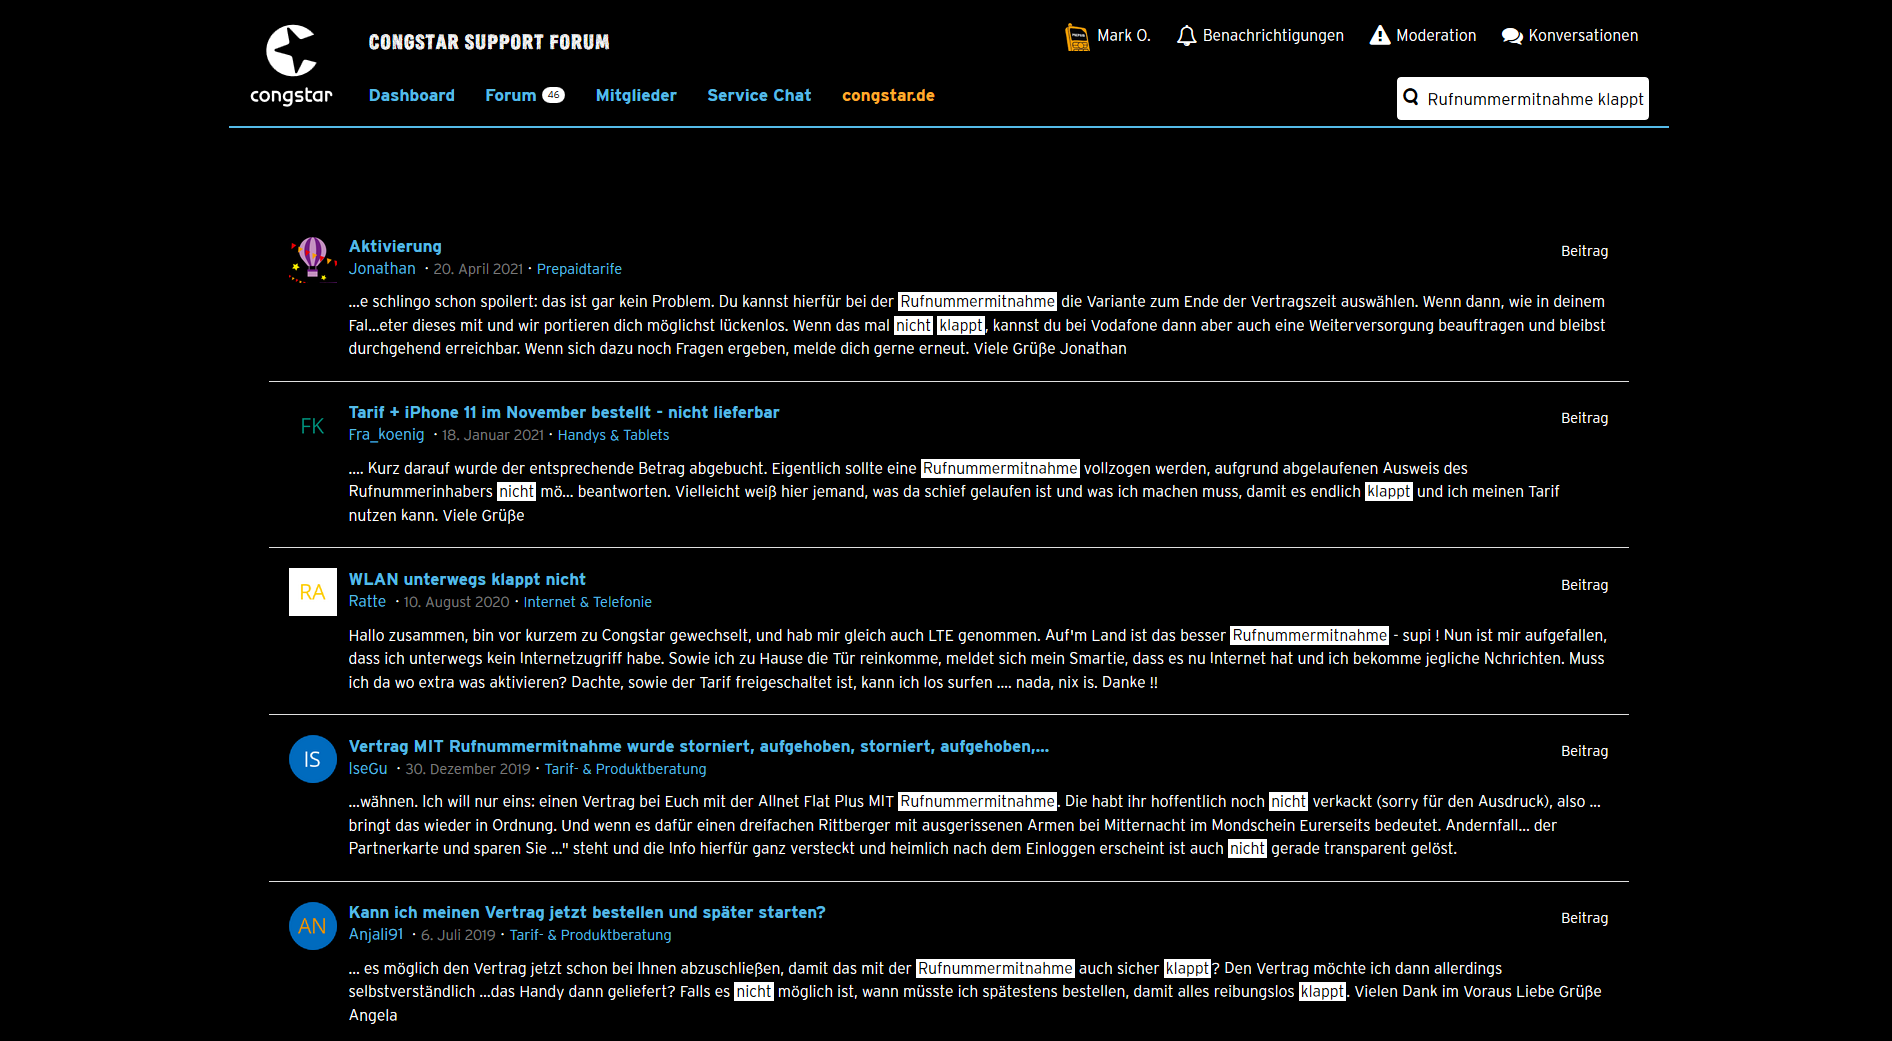Open Mark O. user menu
This screenshot has width=1892, height=1041.
point(1124,36)
